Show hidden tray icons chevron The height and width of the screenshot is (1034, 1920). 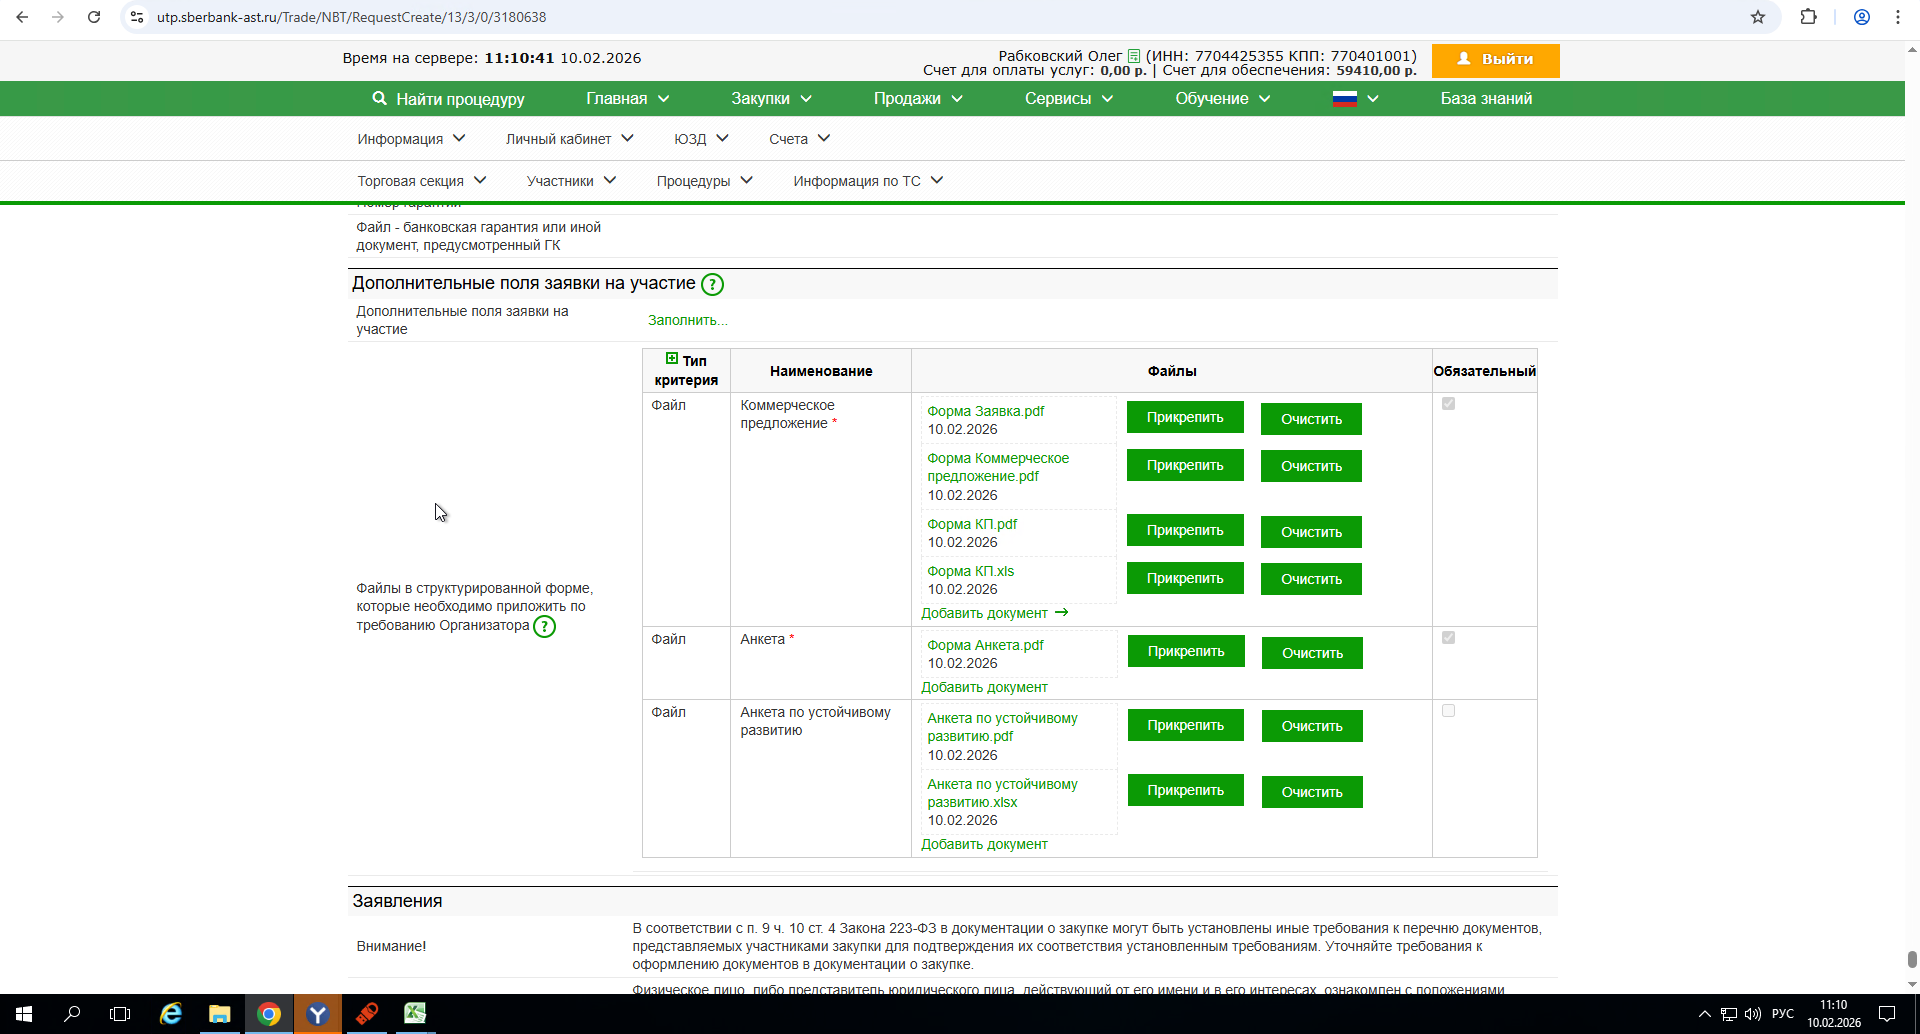coord(1705,1014)
